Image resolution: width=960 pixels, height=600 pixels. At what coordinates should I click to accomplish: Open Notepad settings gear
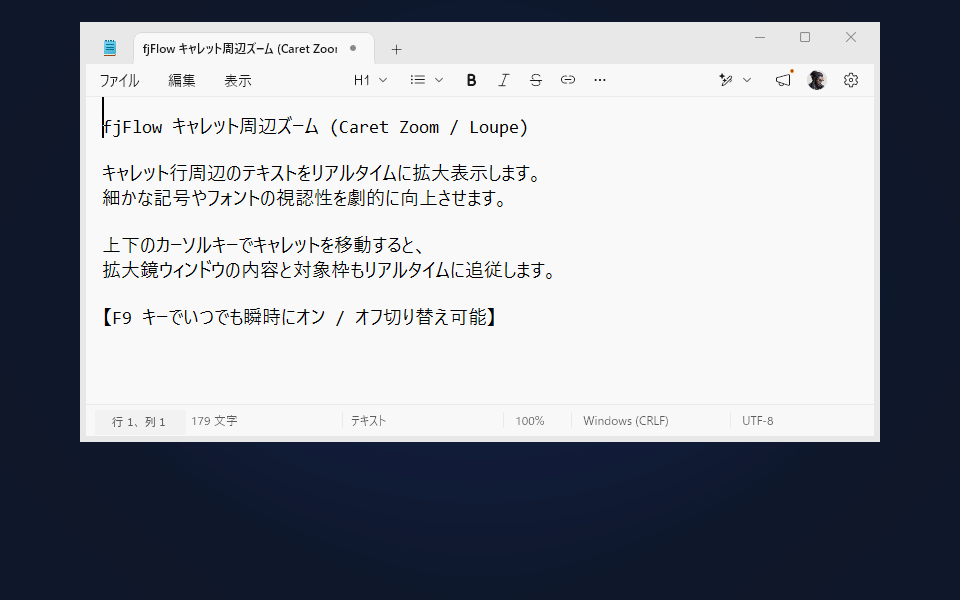pos(850,80)
